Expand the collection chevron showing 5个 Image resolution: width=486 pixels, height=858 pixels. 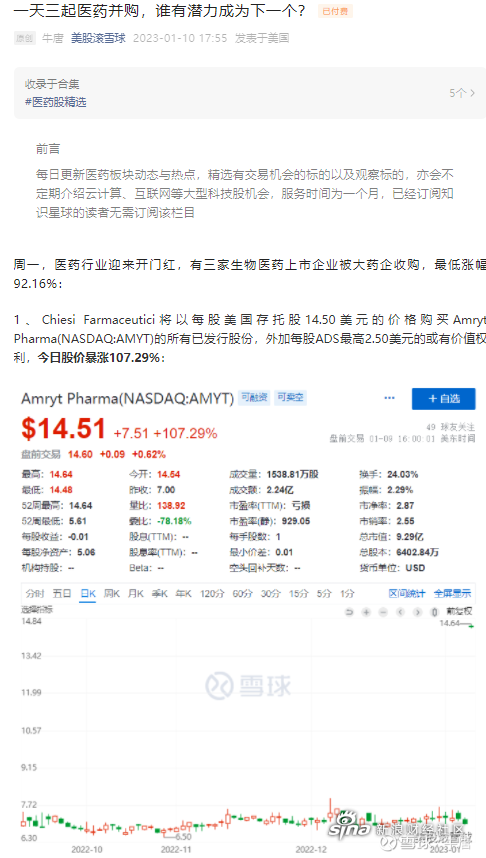point(462,93)
